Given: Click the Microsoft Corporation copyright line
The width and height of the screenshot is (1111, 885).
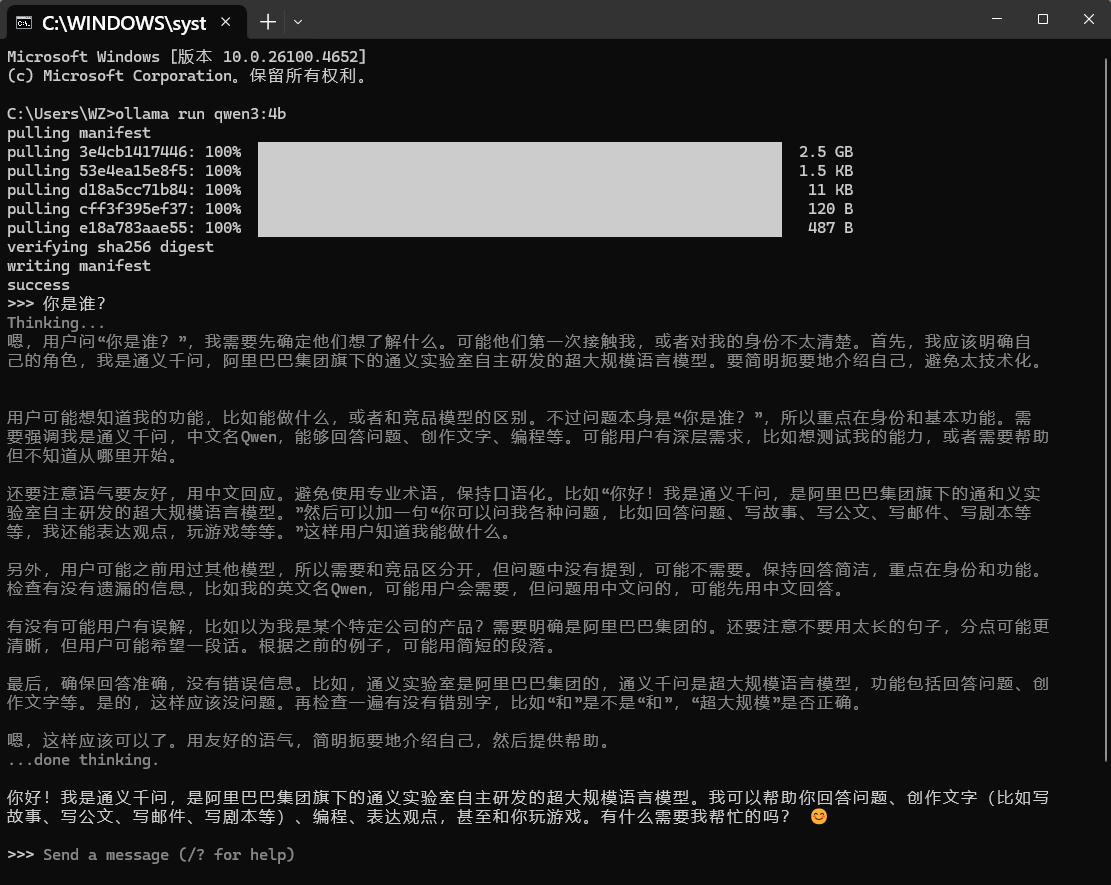Looking at the screenshot, I should 187,76.
